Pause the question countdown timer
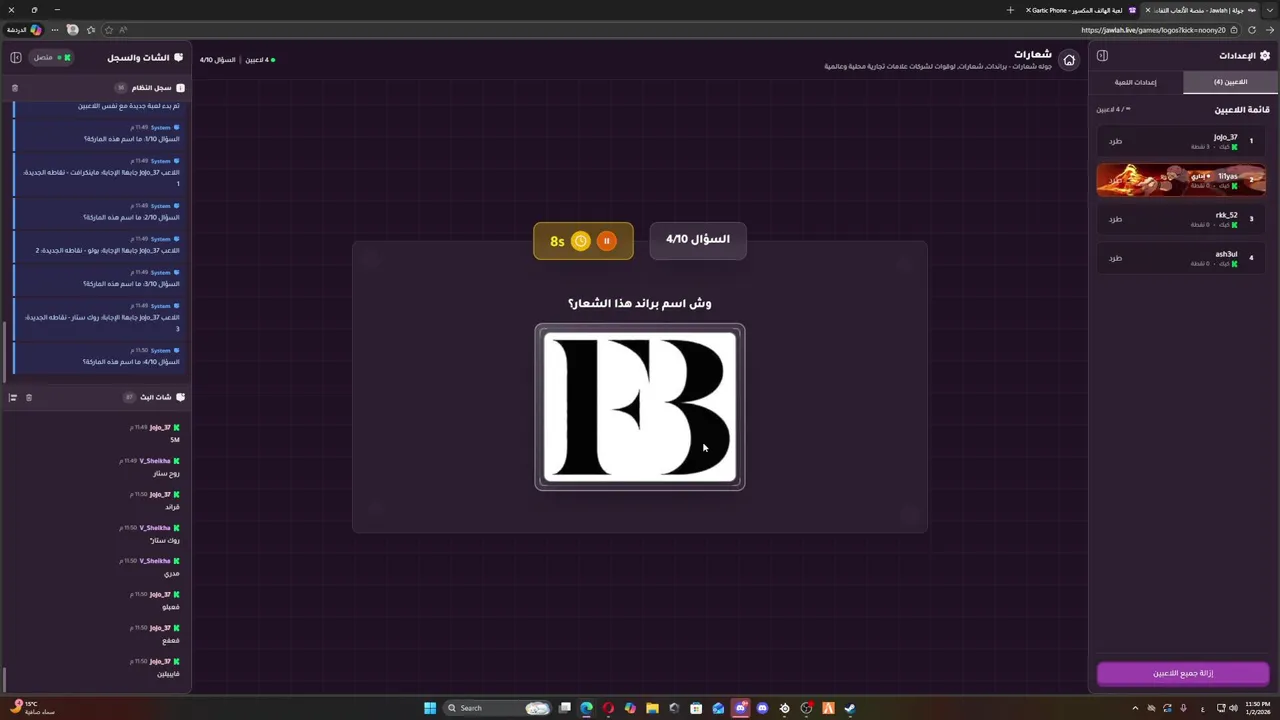This screenshot has height=720, width=1280. (606, 241)
